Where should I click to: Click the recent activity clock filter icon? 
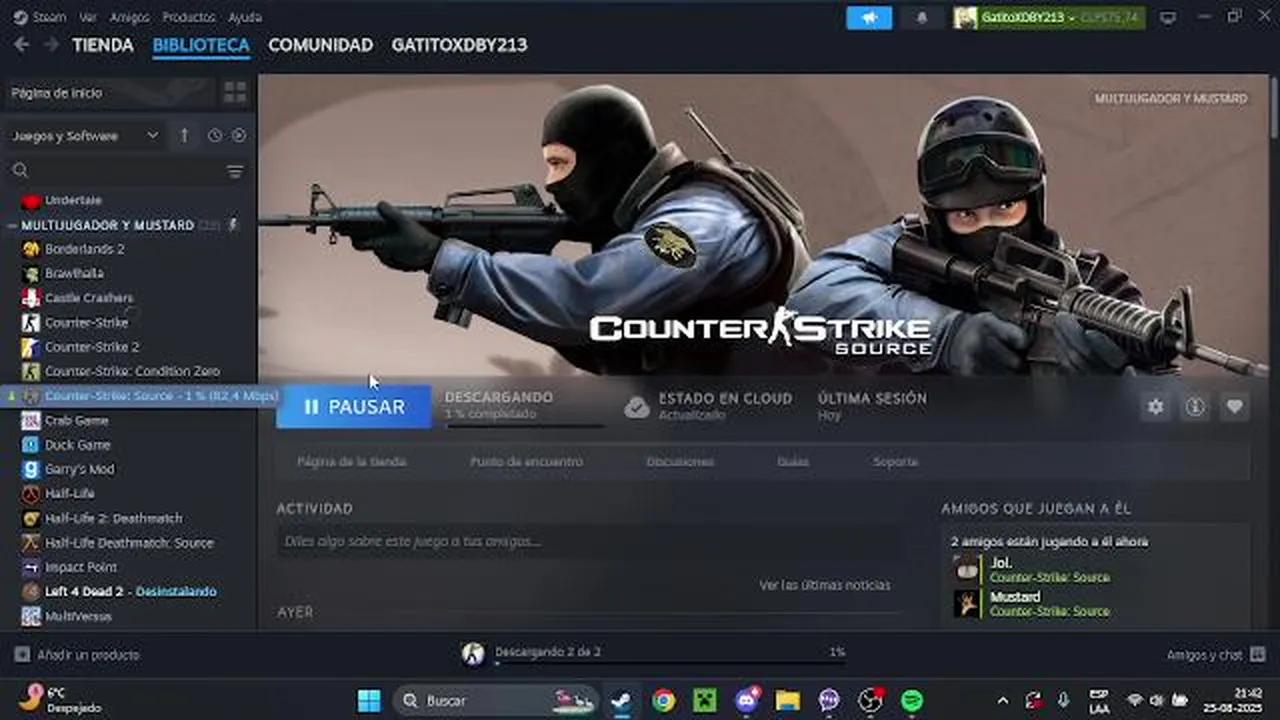click(x=214, y=135)
